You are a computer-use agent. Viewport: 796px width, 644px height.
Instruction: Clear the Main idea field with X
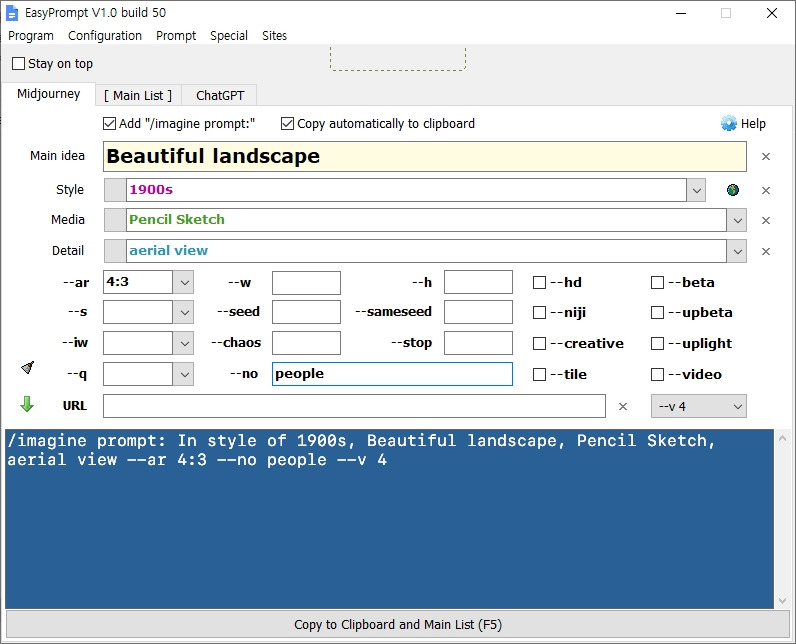pyautogui.click(x=766, y=156)
